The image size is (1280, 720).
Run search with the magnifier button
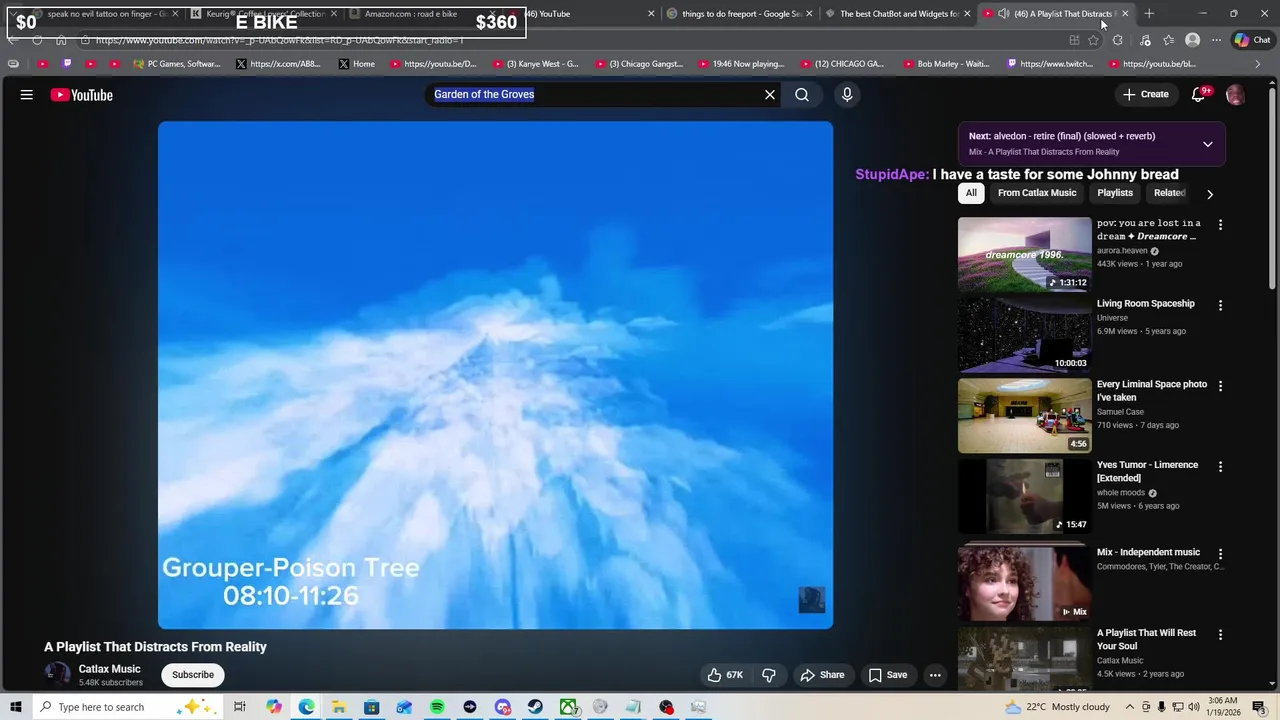[802, 94]
